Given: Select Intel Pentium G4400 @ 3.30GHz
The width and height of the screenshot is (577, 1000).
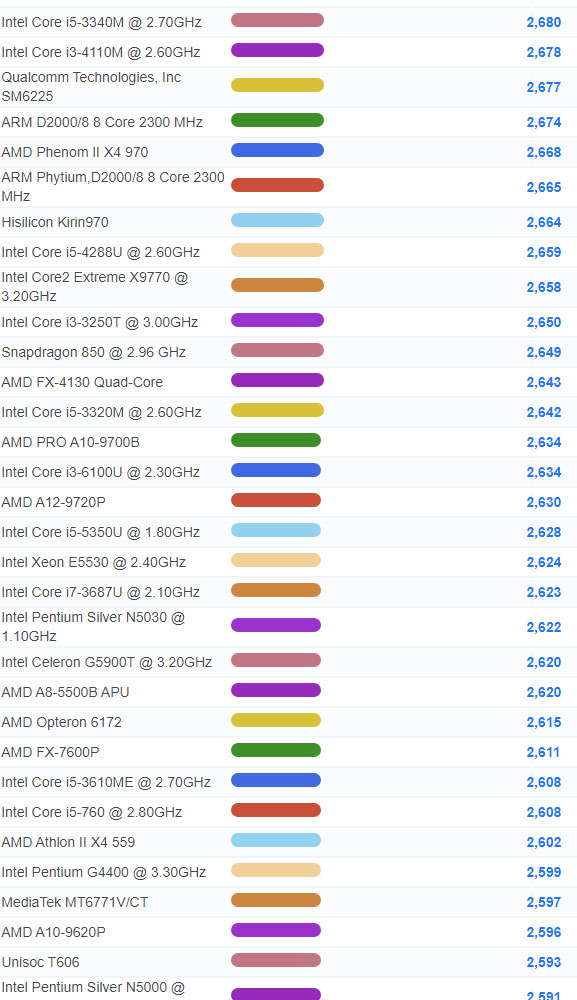Looking at the screenshot, I should [104, 872].
